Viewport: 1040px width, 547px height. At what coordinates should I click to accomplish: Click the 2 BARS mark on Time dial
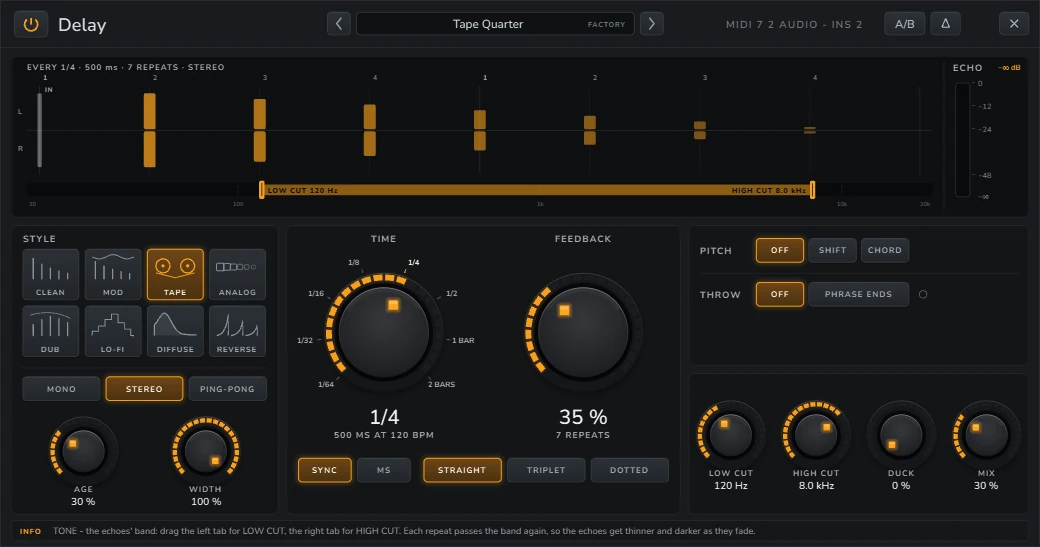point(441,384)
